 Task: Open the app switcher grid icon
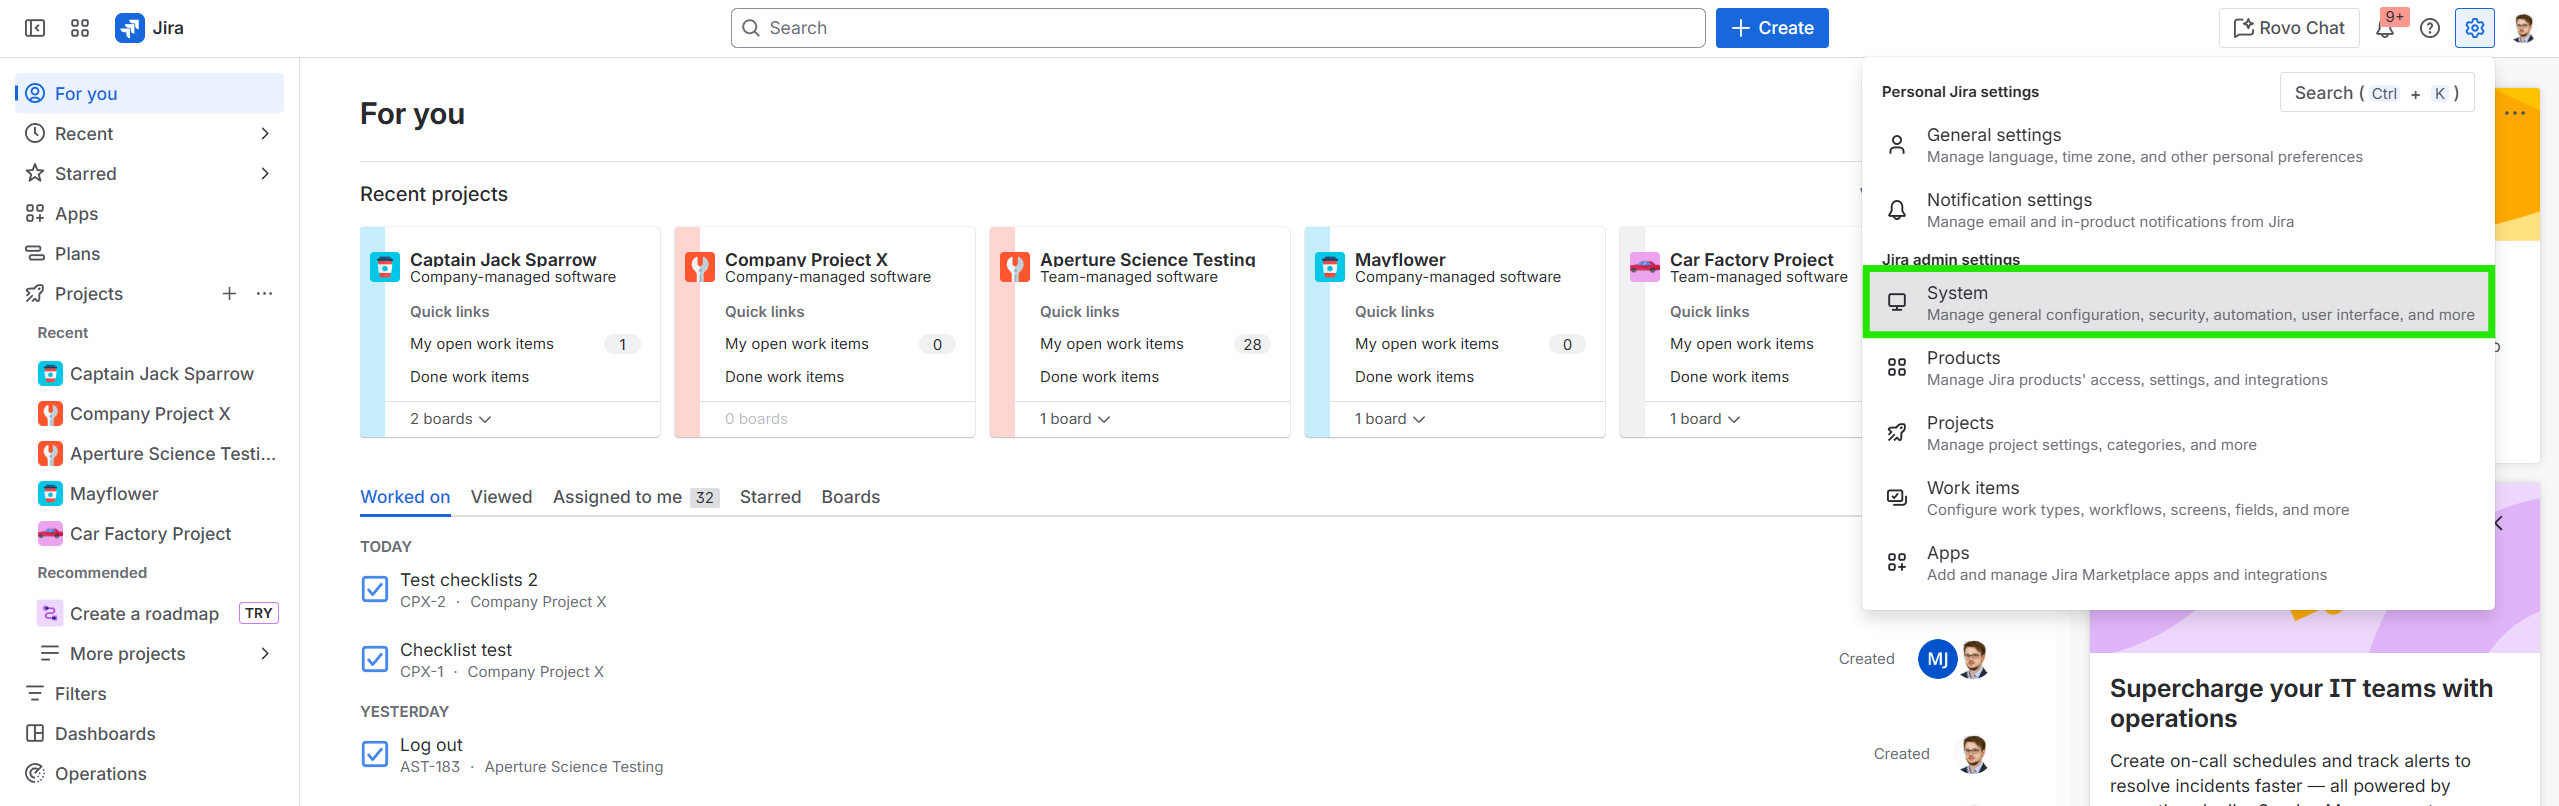pos(80,28)
